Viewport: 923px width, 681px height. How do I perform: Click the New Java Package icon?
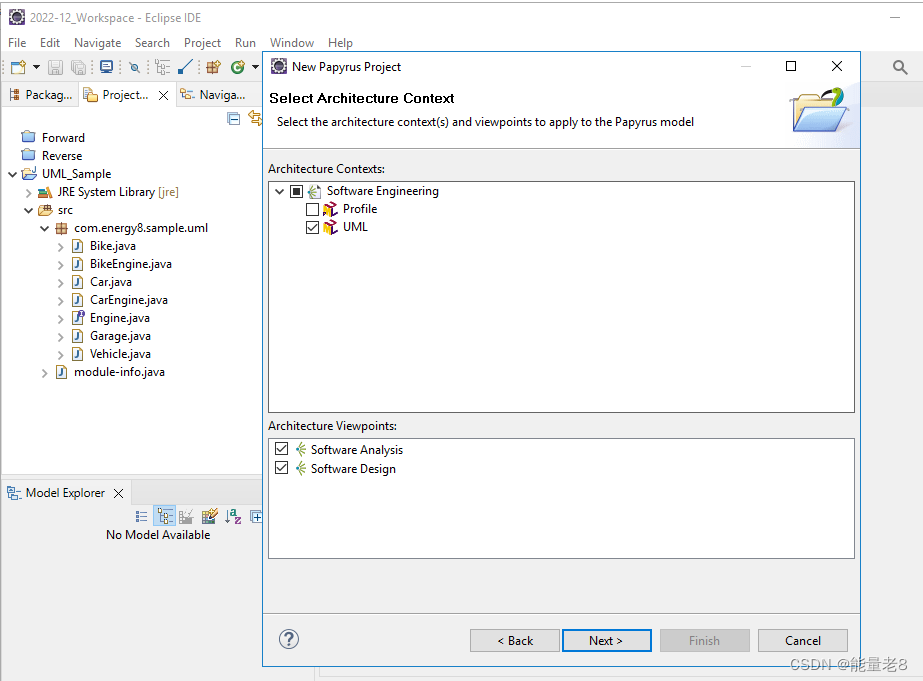coord(213,67)
